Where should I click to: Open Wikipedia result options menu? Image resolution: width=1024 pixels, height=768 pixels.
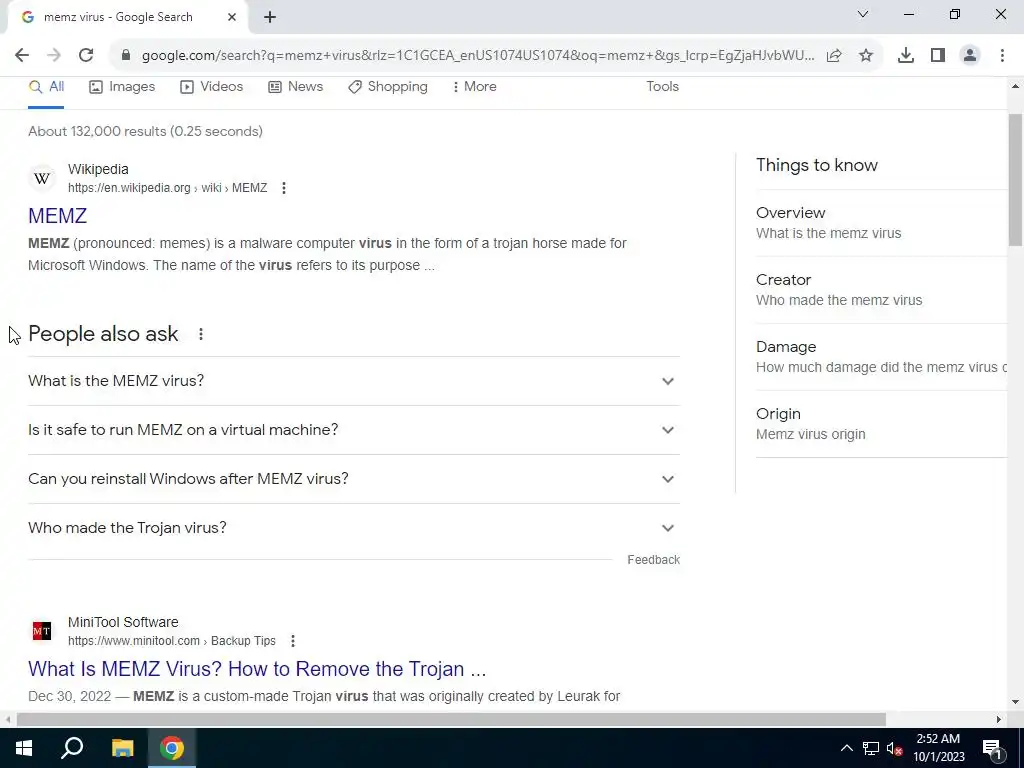tap(283, 188)
